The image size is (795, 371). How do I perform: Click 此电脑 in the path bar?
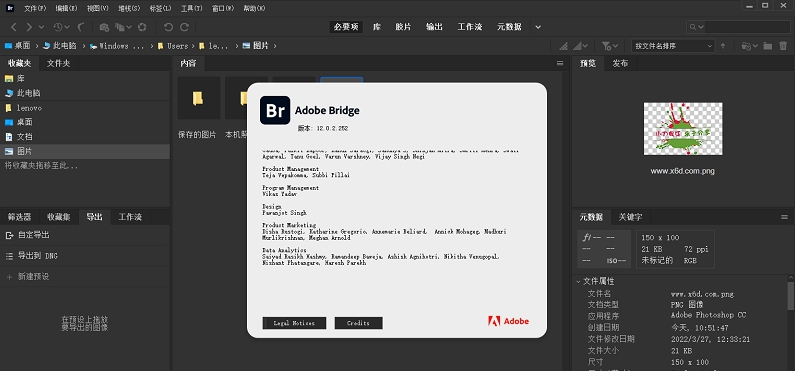point(64,46)
